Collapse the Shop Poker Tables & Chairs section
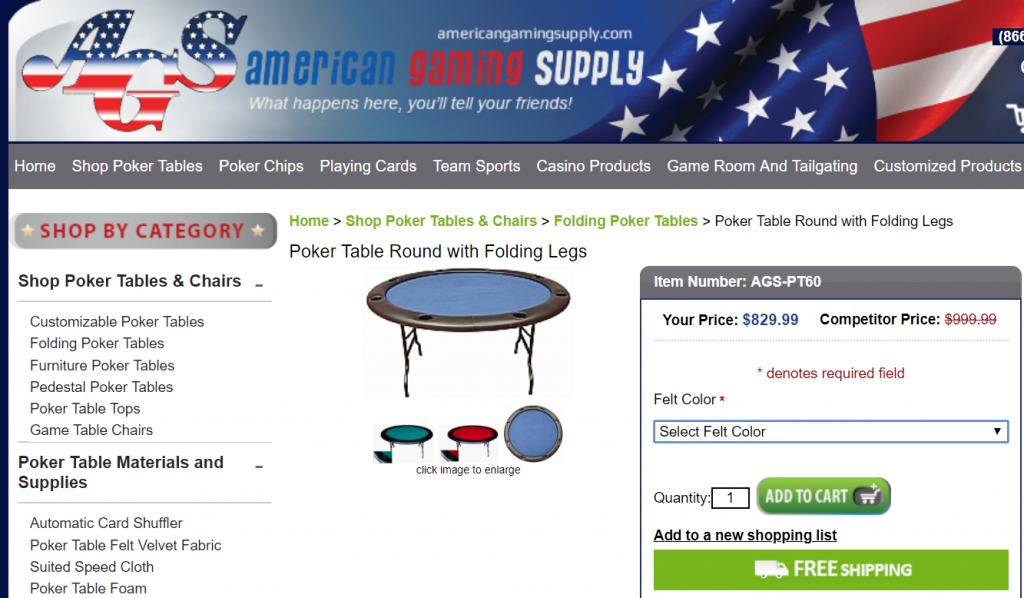This screenshot has width=1024, height=598. click(x=259, y=285)
